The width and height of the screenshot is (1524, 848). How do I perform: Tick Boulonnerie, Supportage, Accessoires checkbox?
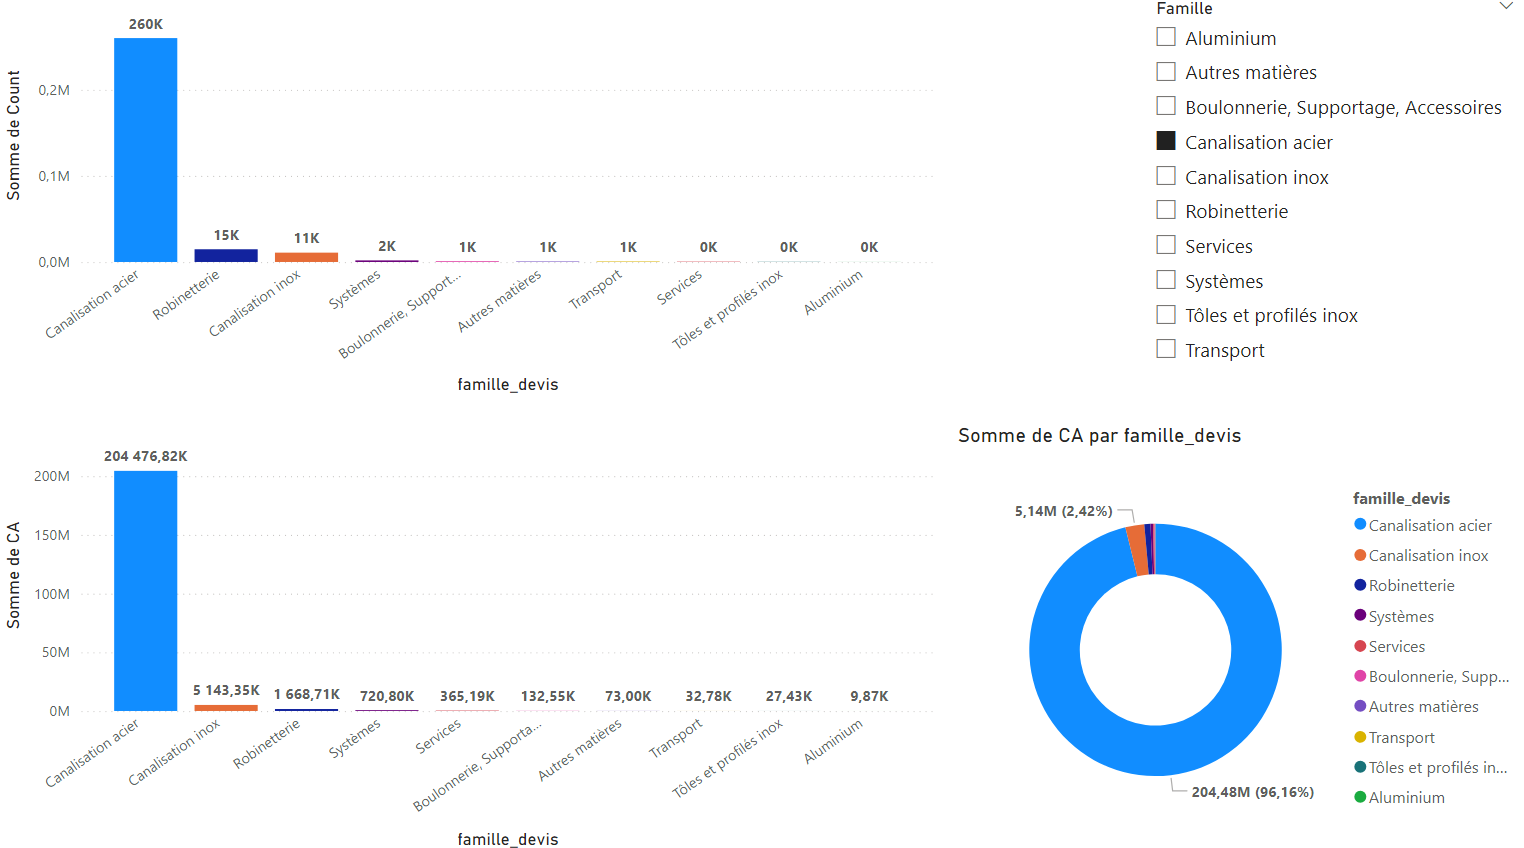click(x=1165, y=106)
